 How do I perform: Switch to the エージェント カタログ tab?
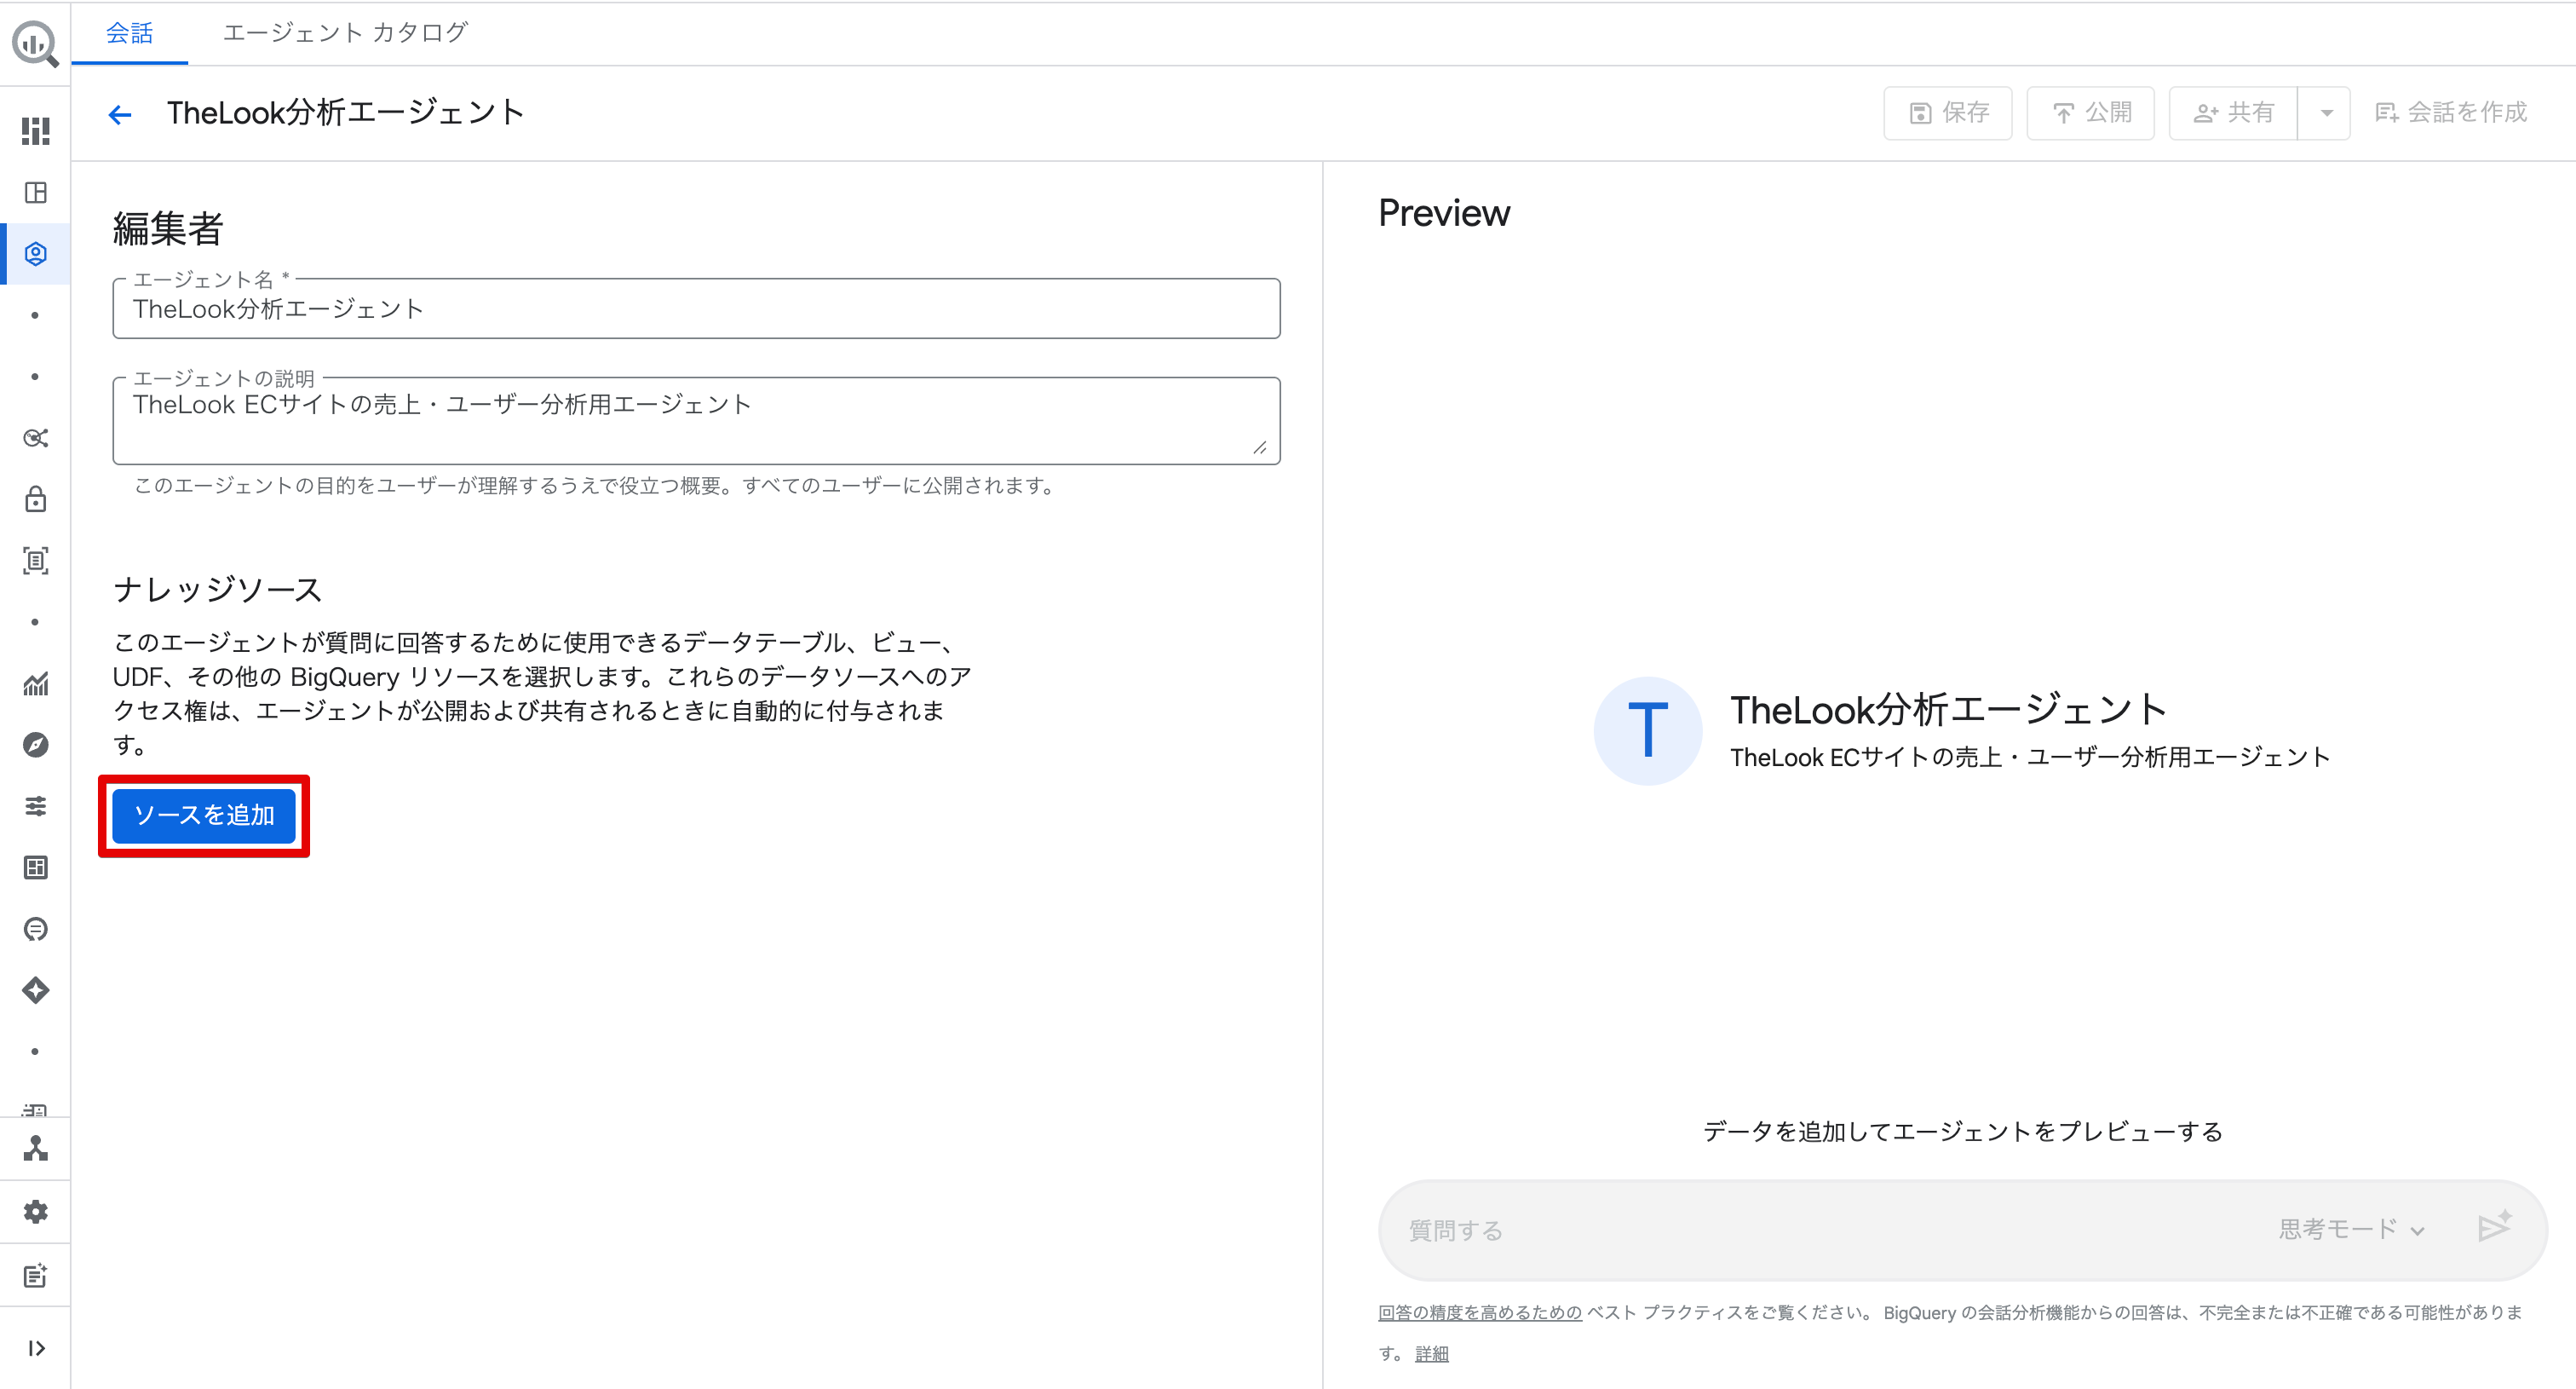(344, 32)
